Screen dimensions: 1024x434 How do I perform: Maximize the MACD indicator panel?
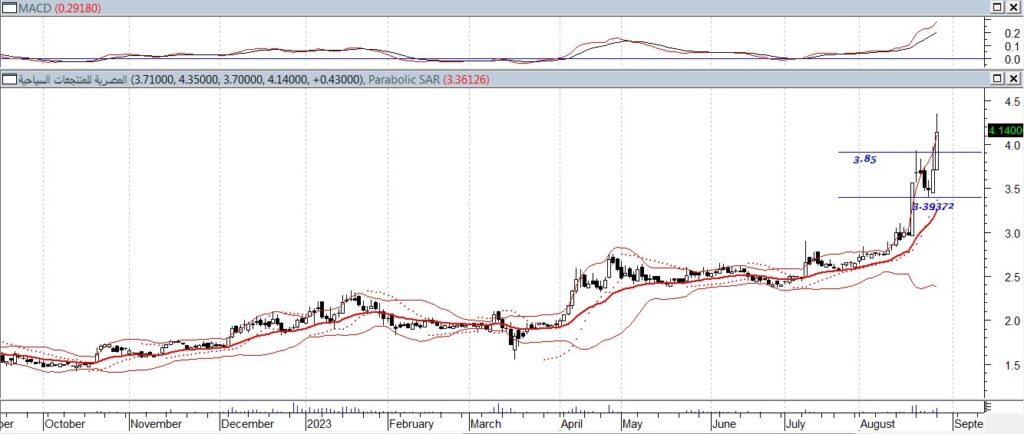pyautogui.click(x=996, y=8)
